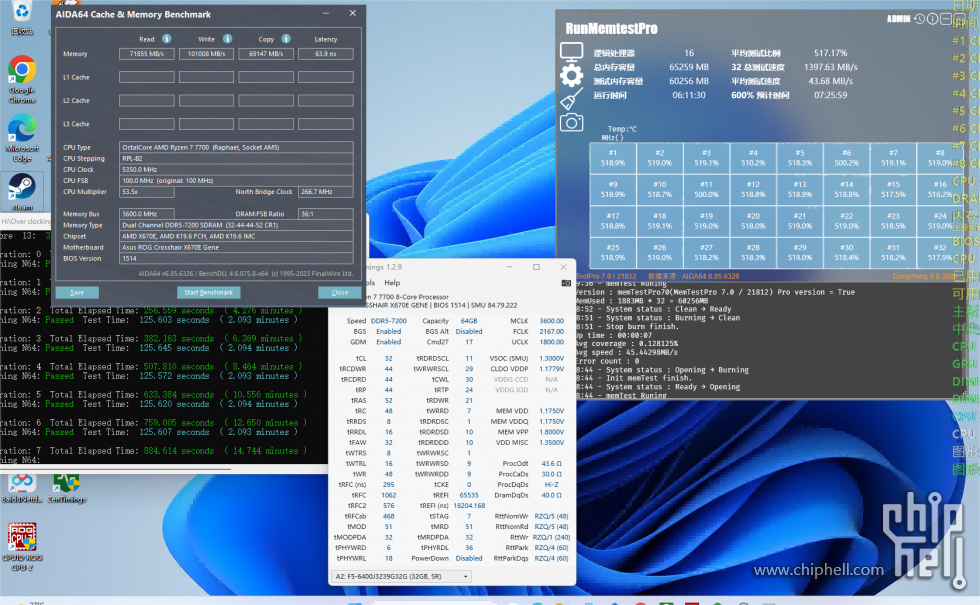980x605 pixels.
Task: Click the Memory Type DDR5-7200 field
Action: click(x=236, y=225)
